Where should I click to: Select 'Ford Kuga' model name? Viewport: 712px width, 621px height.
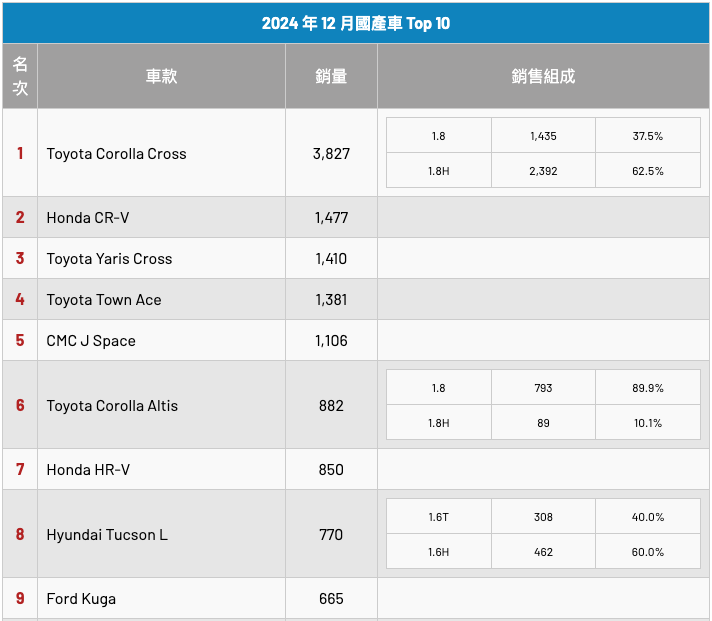pyautogui.click(x=81, y=599)
